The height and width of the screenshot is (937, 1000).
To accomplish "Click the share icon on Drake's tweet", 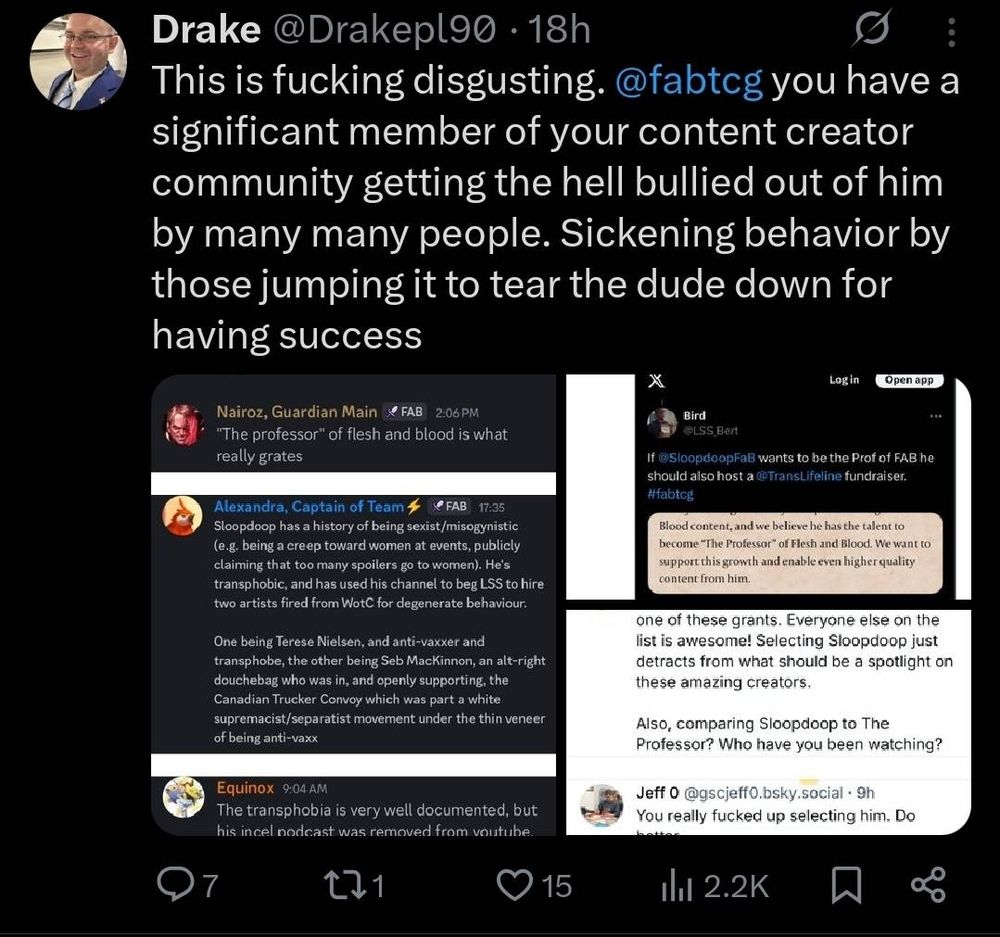I will click(929, 883).
